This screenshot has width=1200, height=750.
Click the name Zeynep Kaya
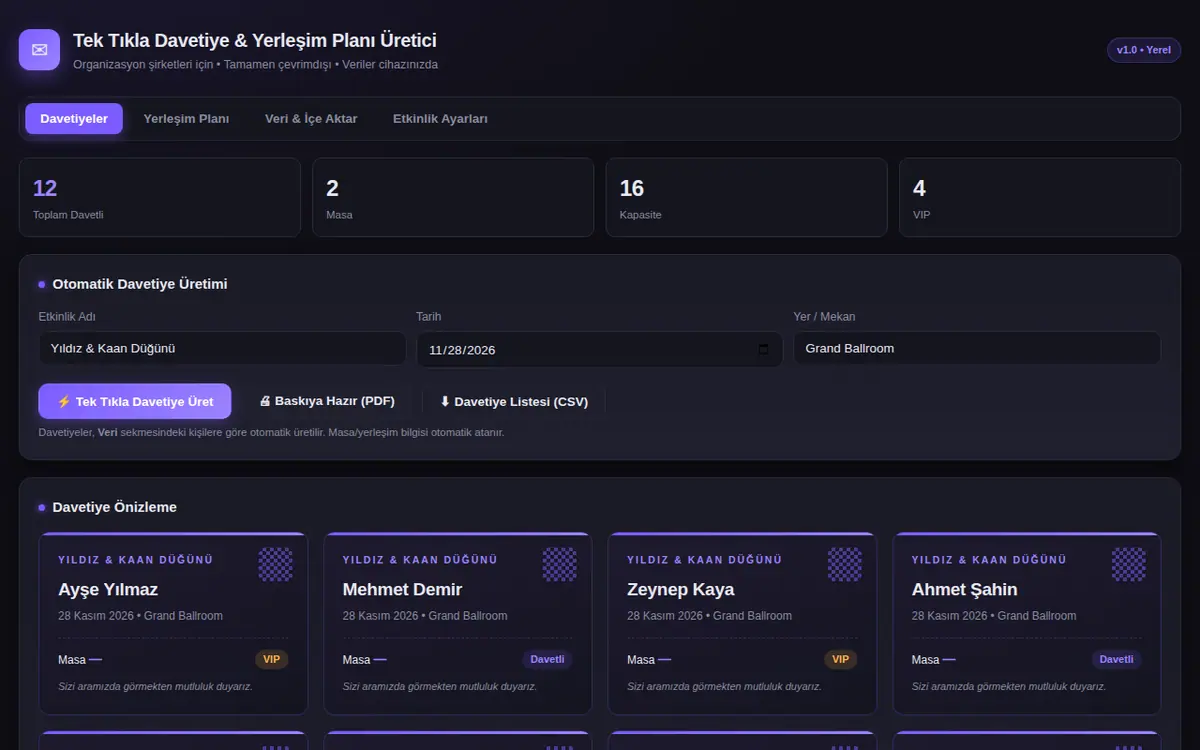coord(680,589)
